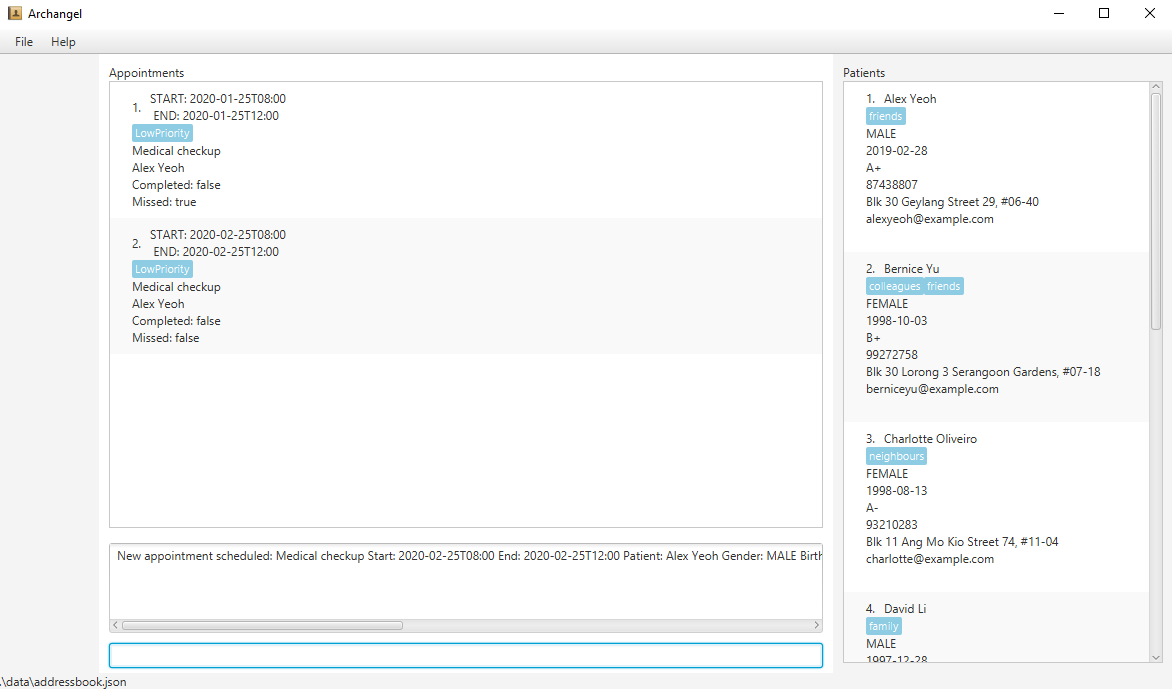
Task: Click blood type A+ under Alex Yeoh
Action: pyautogui.click(x=873, y=167)
